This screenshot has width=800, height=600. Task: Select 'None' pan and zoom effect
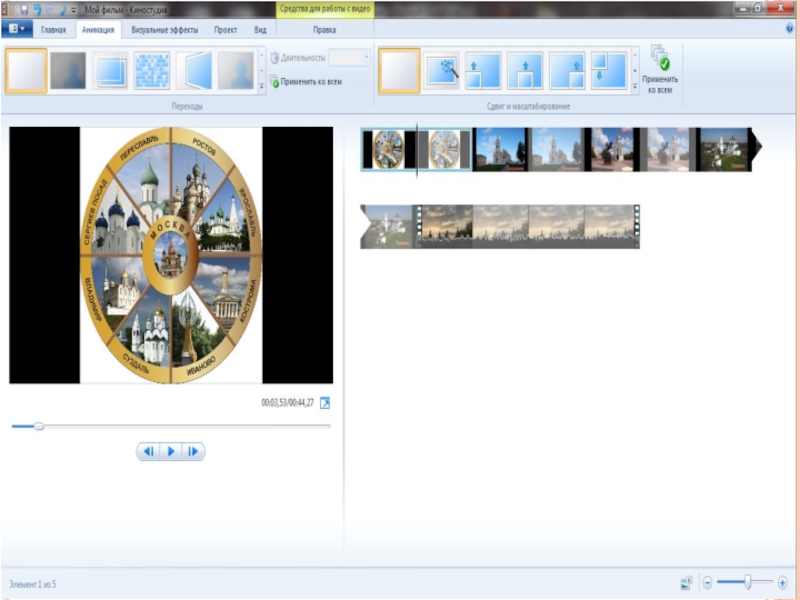tap(399, 70)
